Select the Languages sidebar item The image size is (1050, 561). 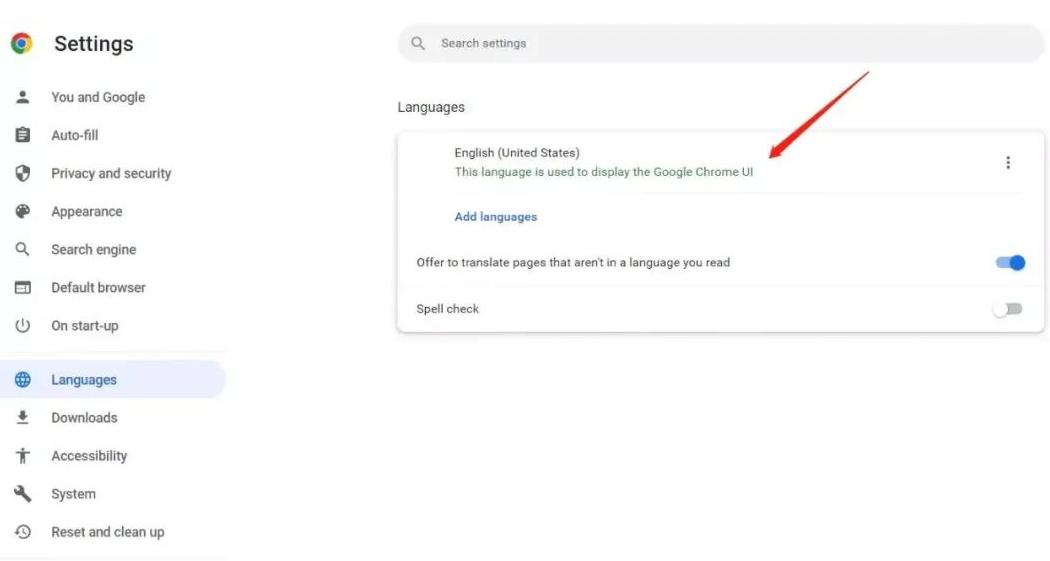pyautogui.click(x=112, y=380)
